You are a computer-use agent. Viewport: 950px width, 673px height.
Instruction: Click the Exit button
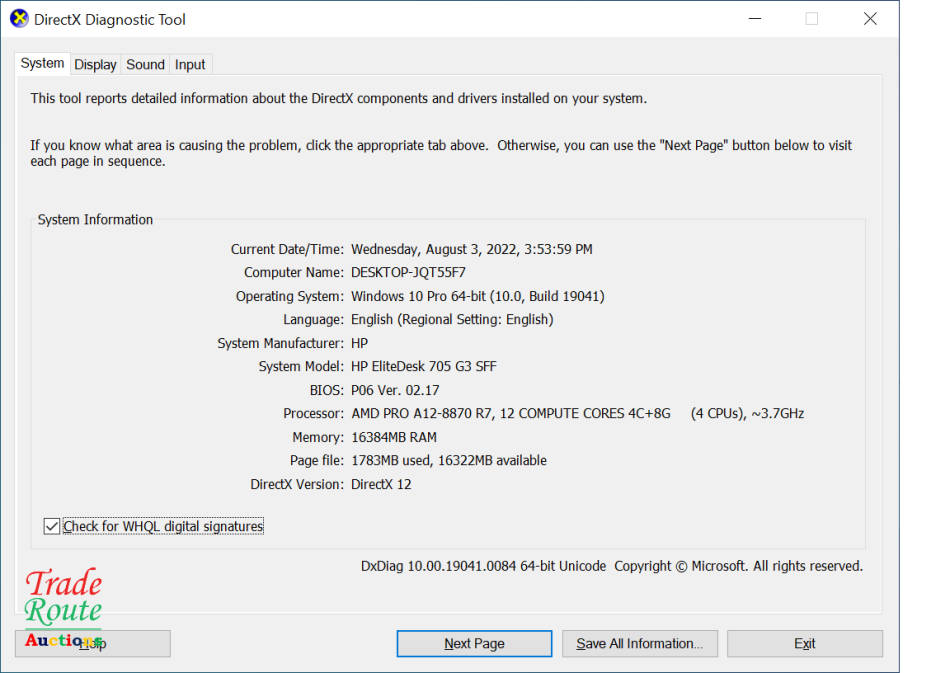804,643
